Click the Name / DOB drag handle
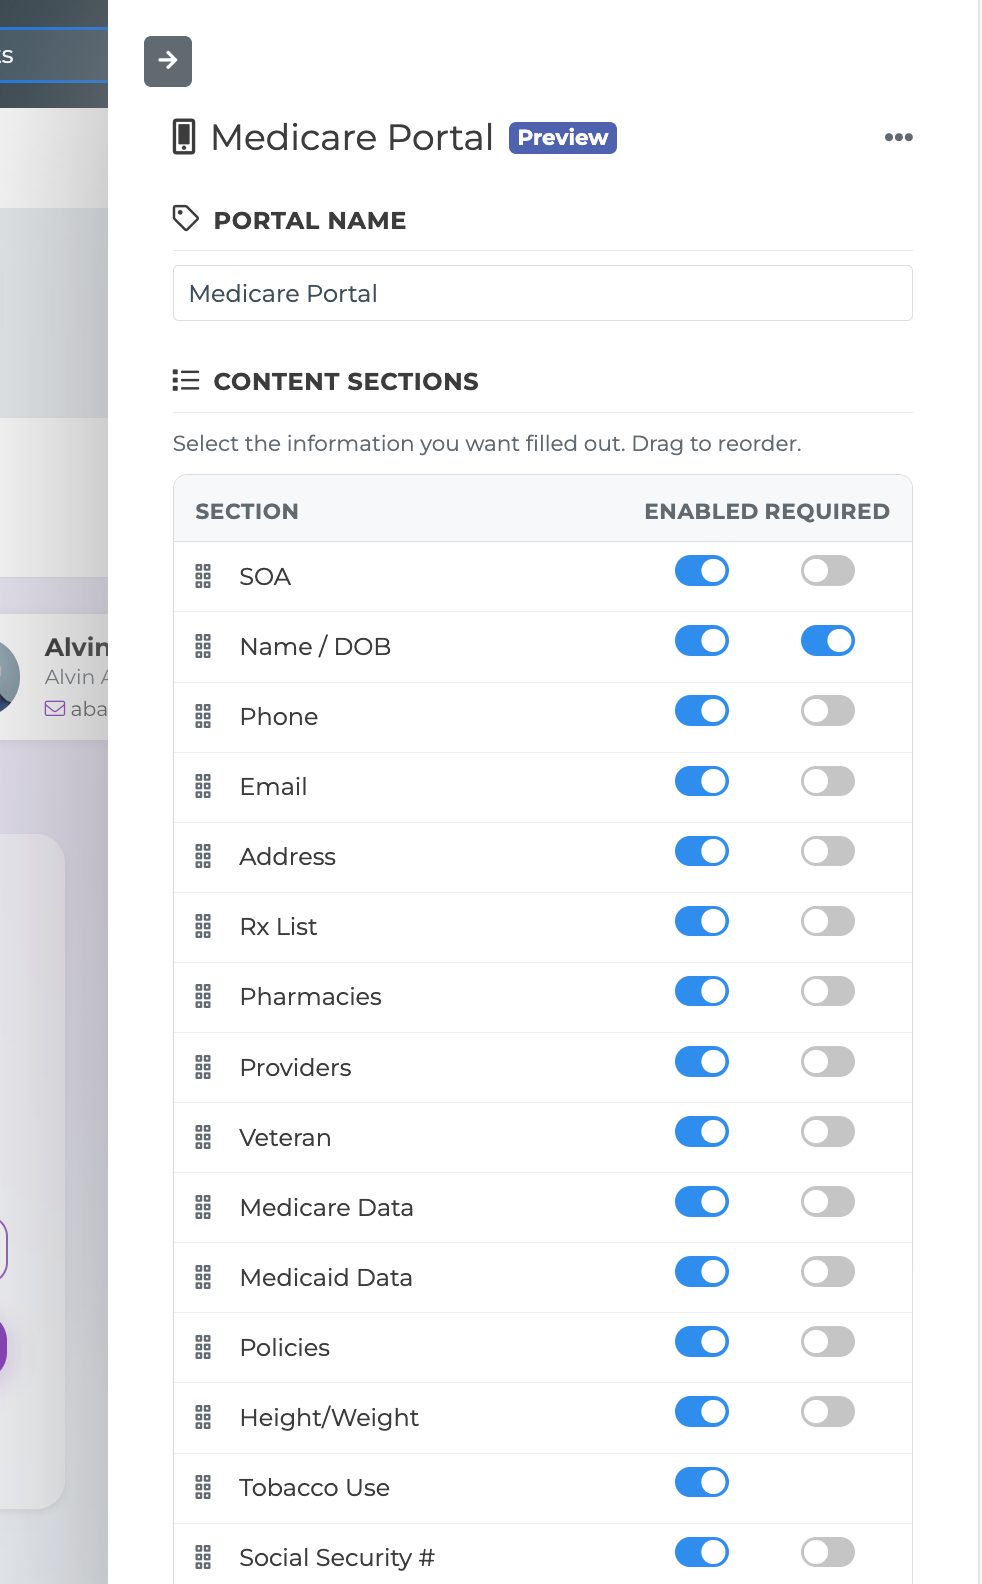This screenshot has height=1584, width=982. point(203,646)
